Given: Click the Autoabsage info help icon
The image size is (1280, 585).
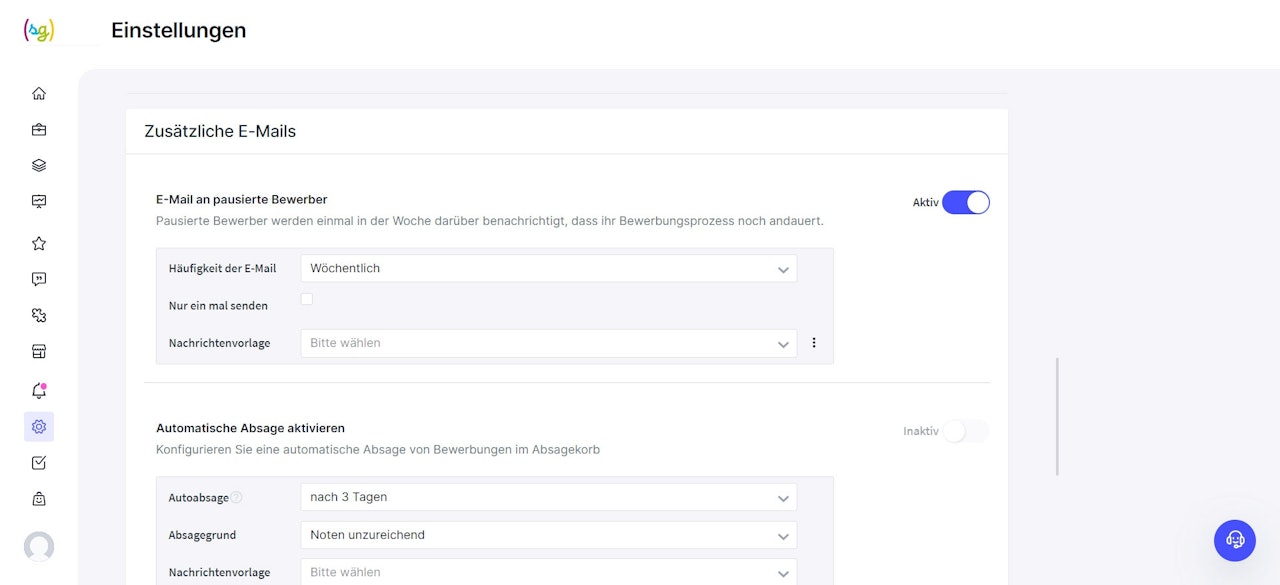Looking at the screenshot, I should [x=237, y=497].
